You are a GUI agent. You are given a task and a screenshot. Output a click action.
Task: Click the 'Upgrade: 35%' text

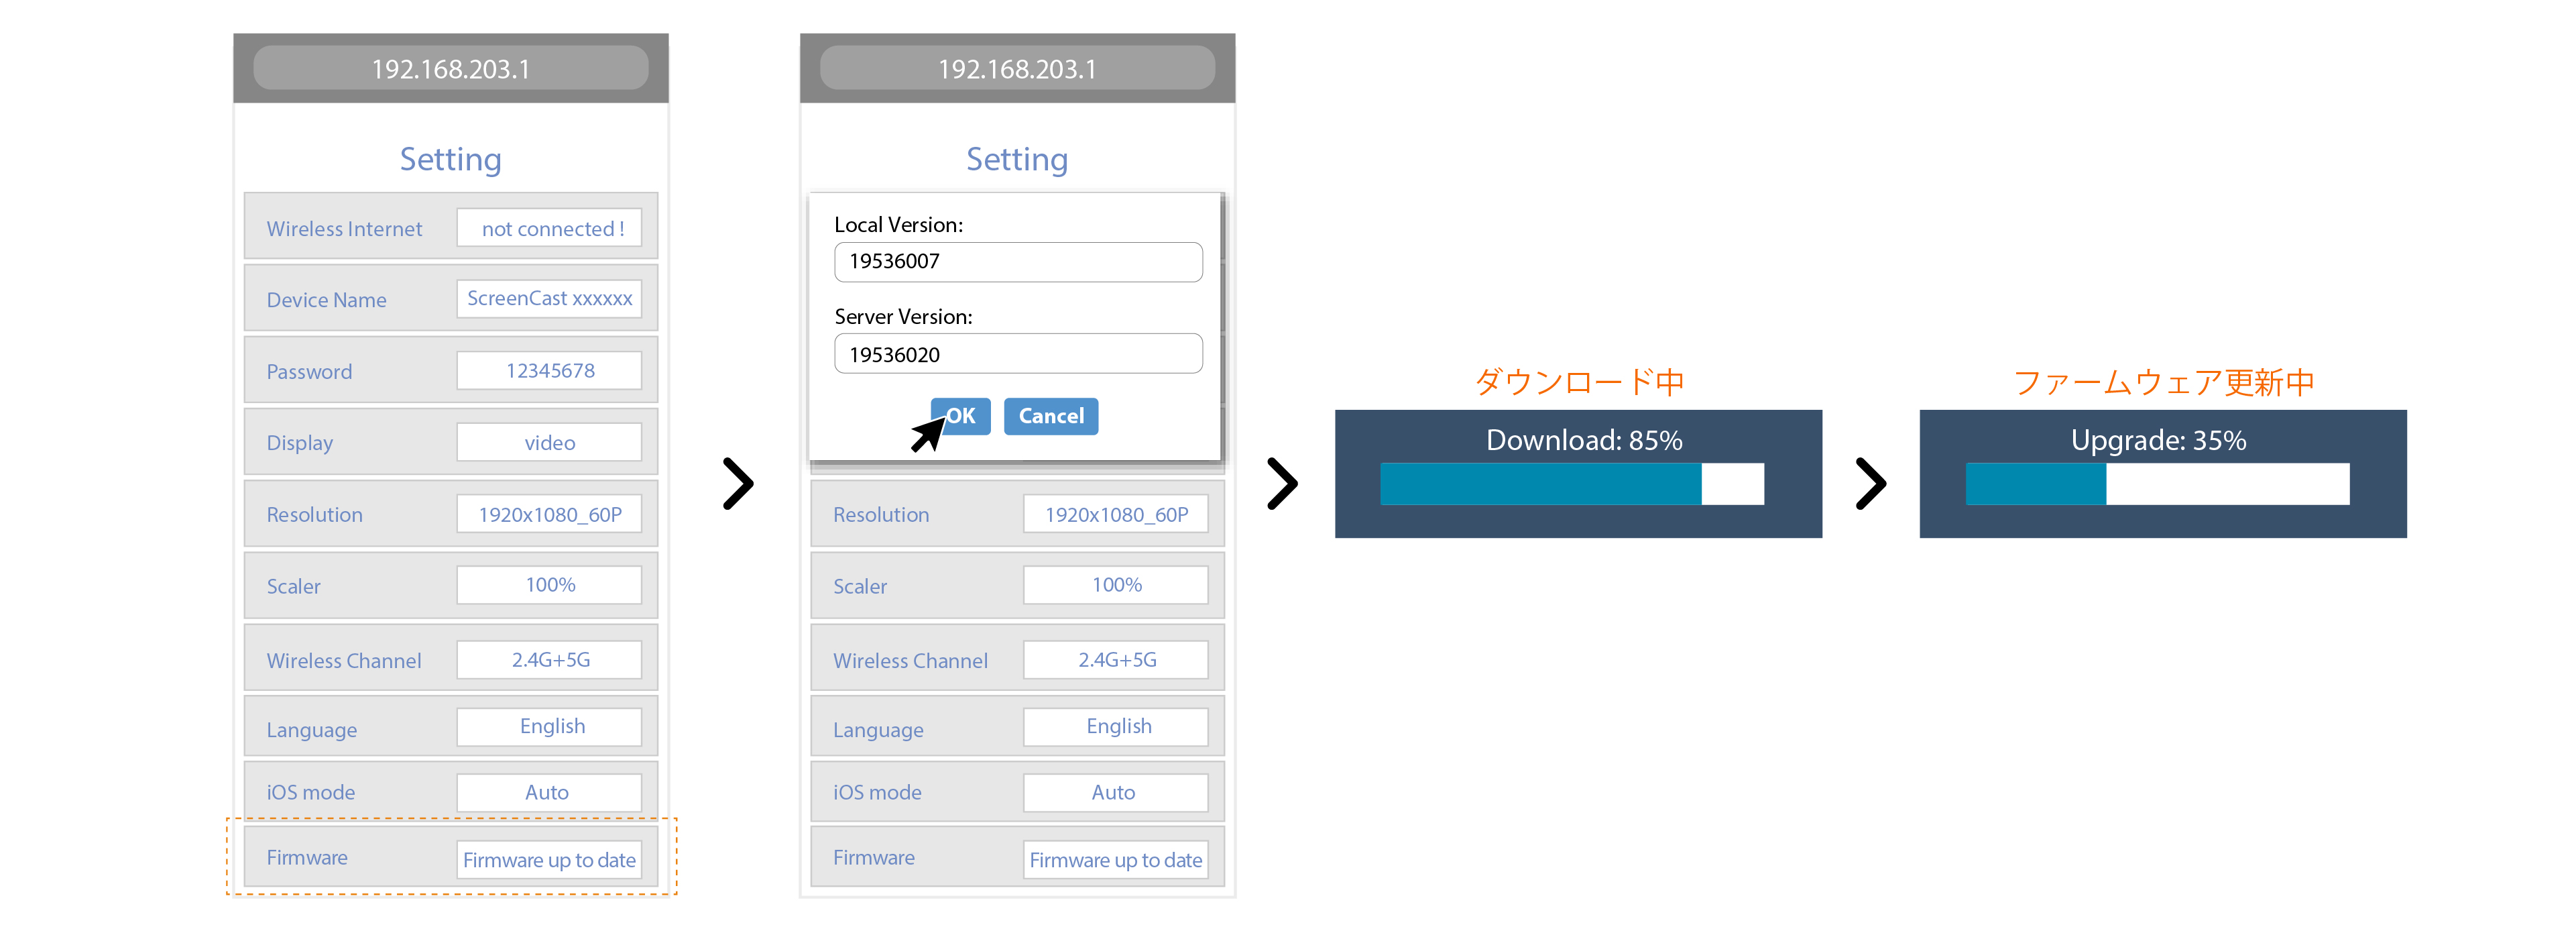click(2158, 440)
